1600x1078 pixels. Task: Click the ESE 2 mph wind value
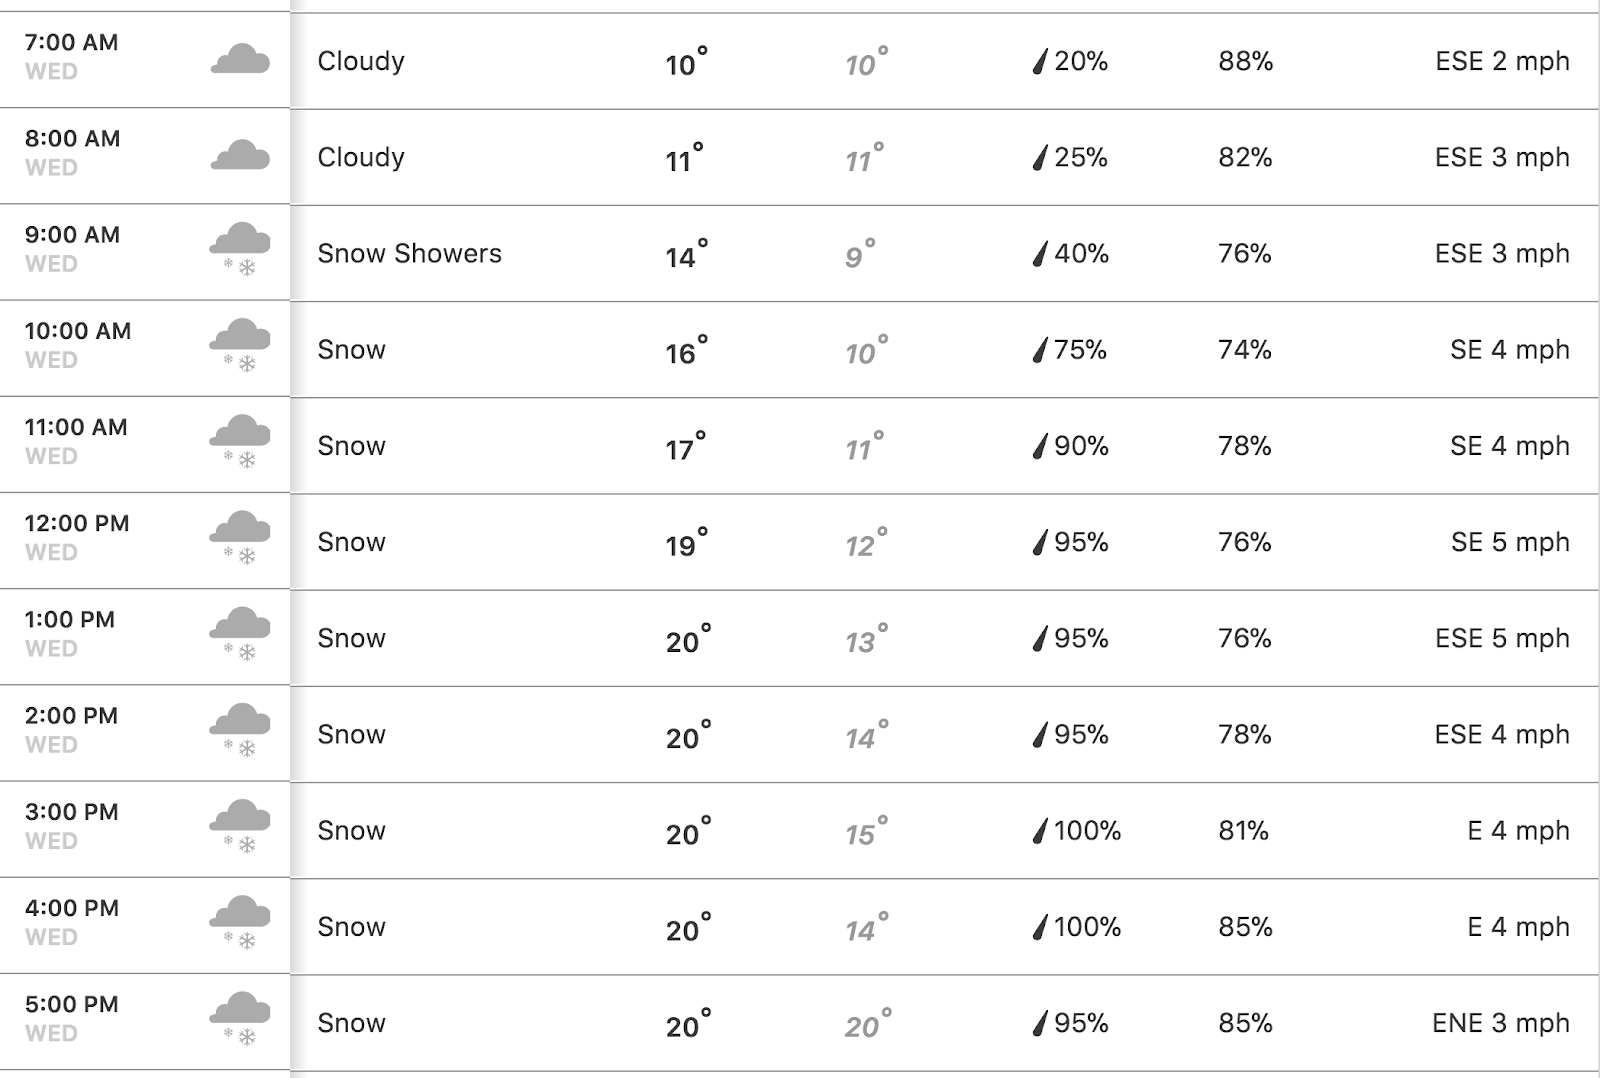(1502, 62)
